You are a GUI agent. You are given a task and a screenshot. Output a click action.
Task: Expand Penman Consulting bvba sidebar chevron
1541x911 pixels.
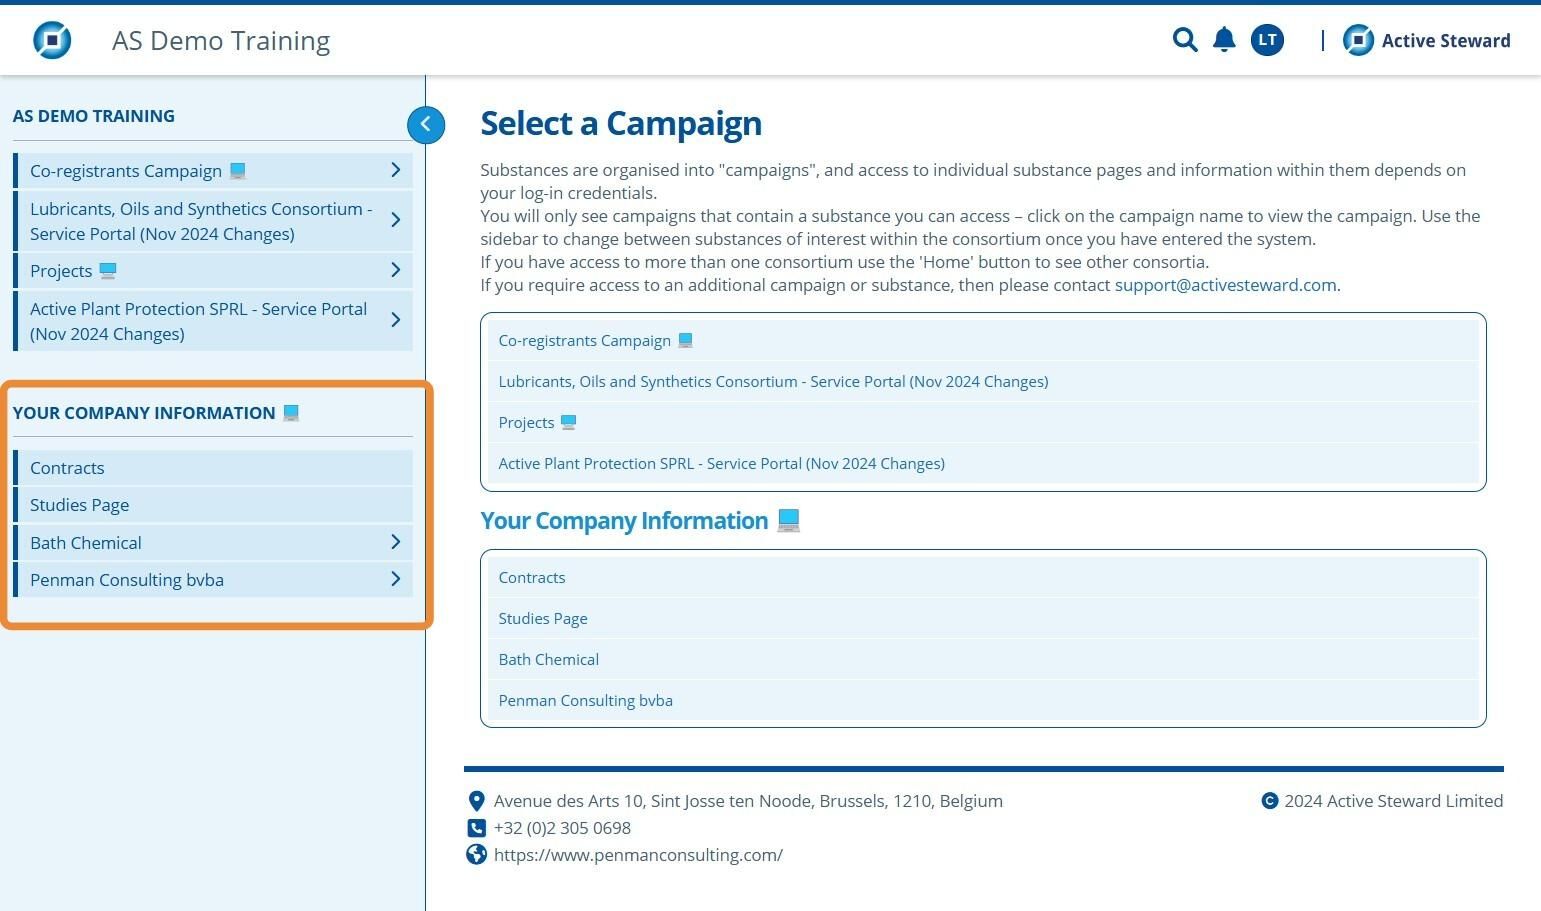tap(396, 579)
